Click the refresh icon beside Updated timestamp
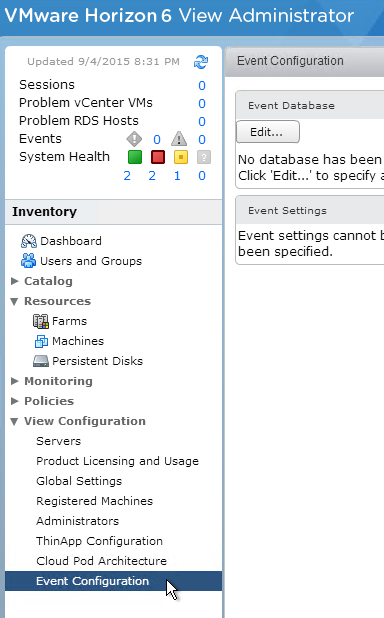 pos(201,62)
